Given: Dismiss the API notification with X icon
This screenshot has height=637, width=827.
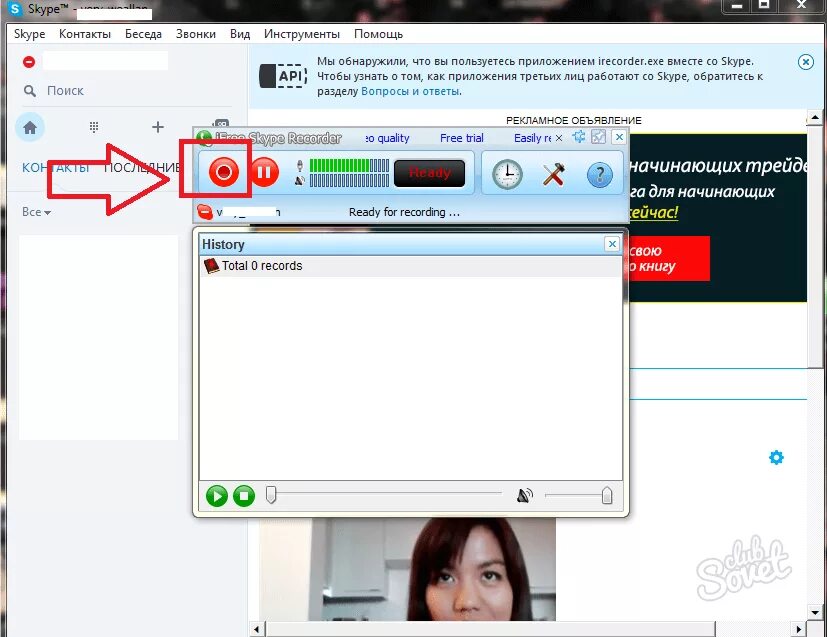Looking at the screenshot, I should [805, 62].
